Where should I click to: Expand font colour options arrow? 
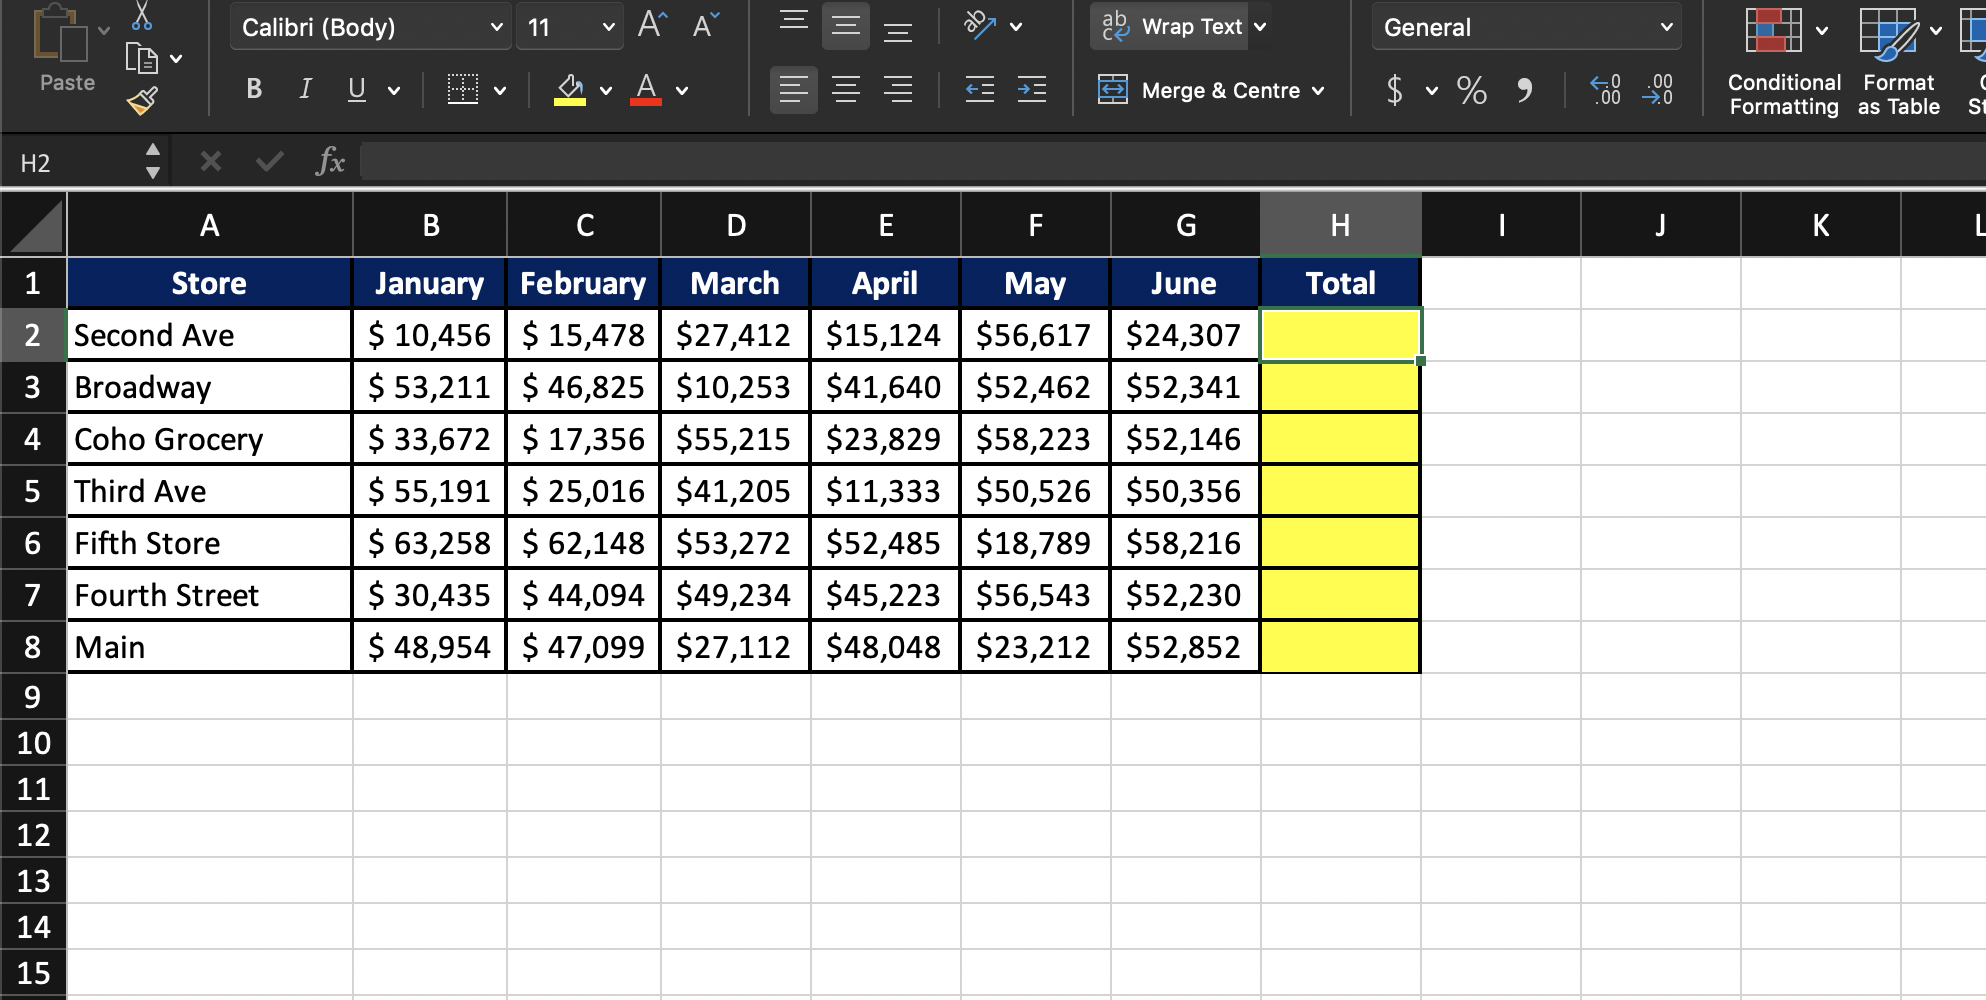click(682, 91)
